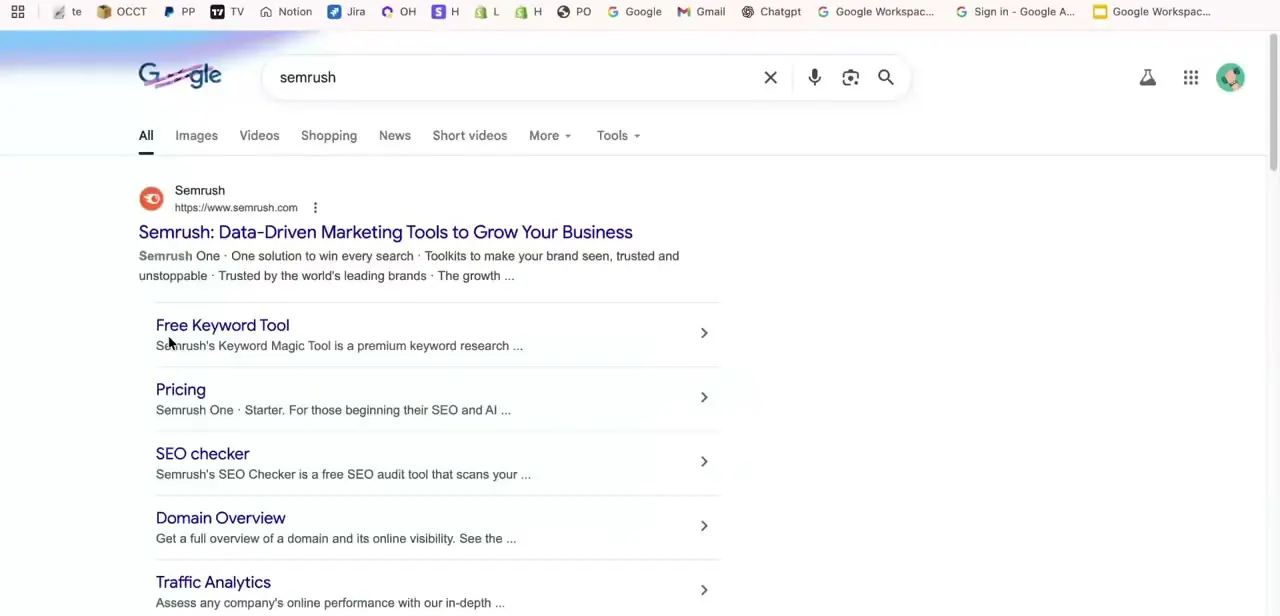Switch to the News tab

(395, 135)
